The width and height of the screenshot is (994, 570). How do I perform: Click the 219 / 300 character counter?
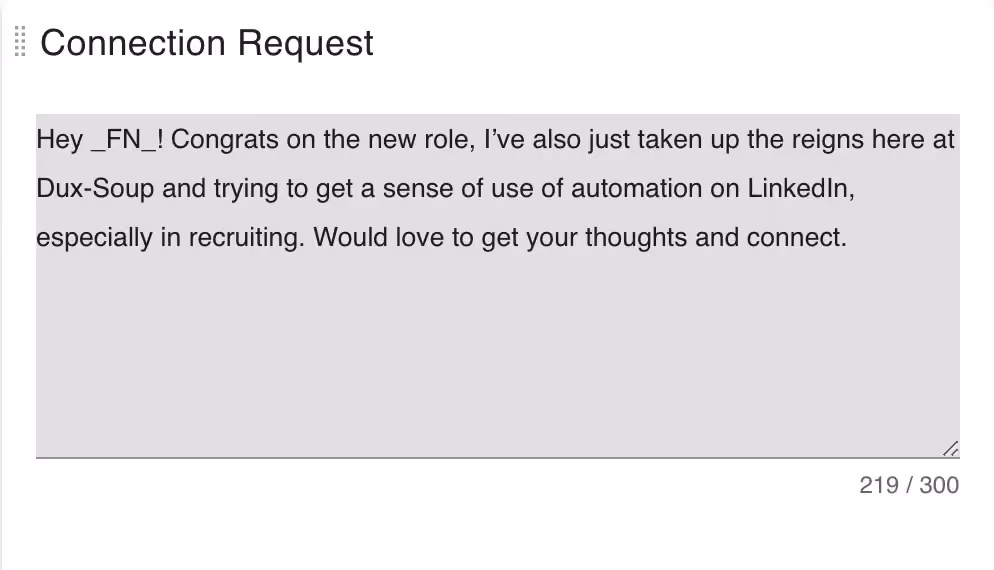click(x=908, y=485)
